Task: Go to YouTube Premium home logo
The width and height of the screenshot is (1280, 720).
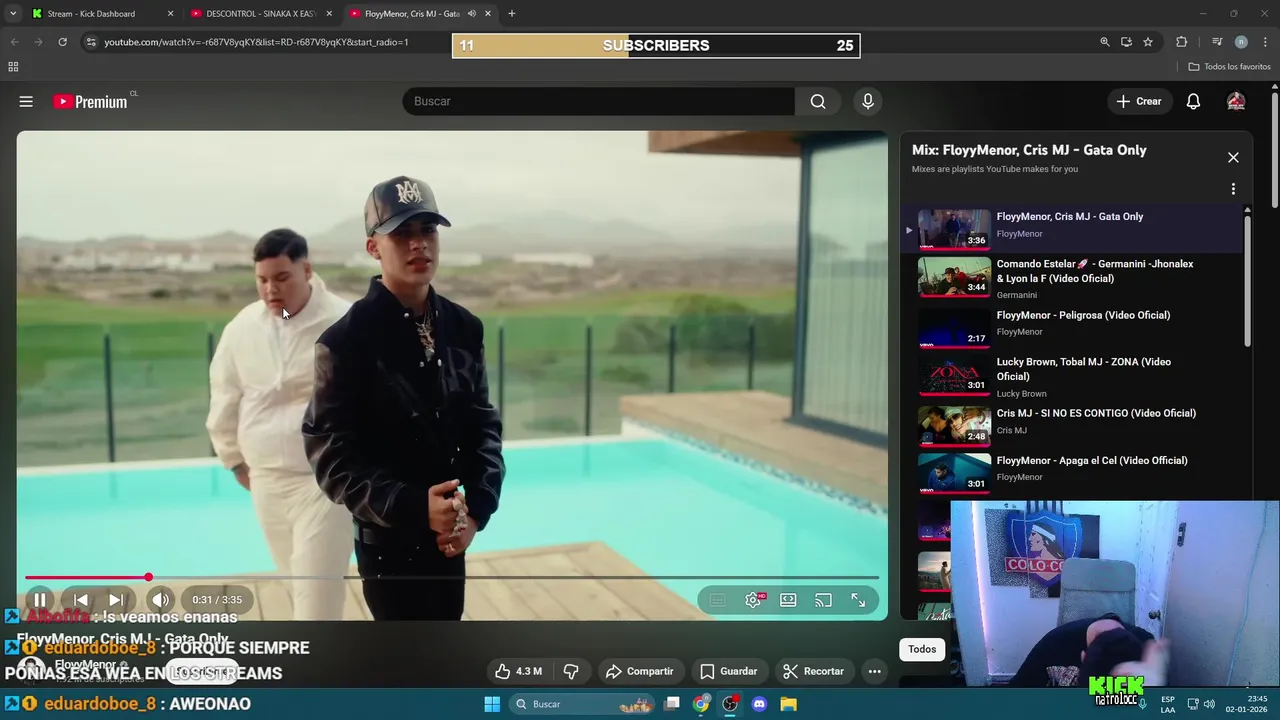Action: click(x=91, y=101)
